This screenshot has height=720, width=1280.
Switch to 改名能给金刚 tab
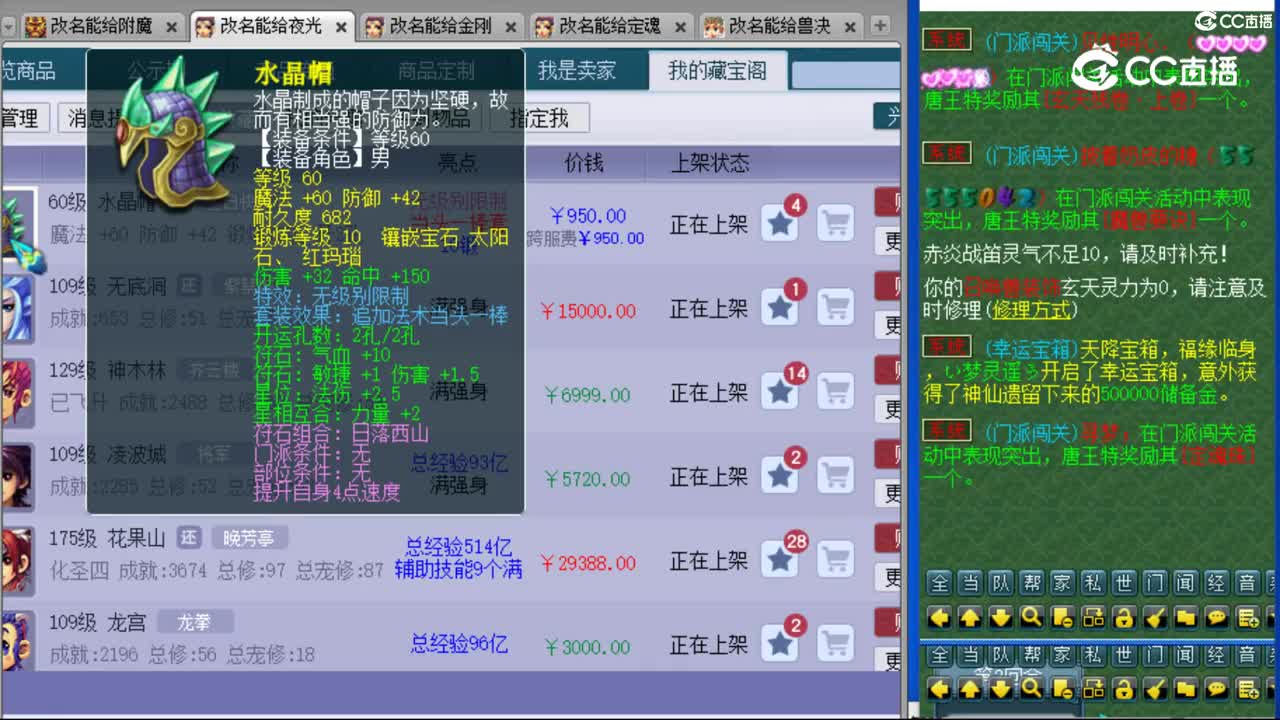pyautogui.click(x=440, y=26)
